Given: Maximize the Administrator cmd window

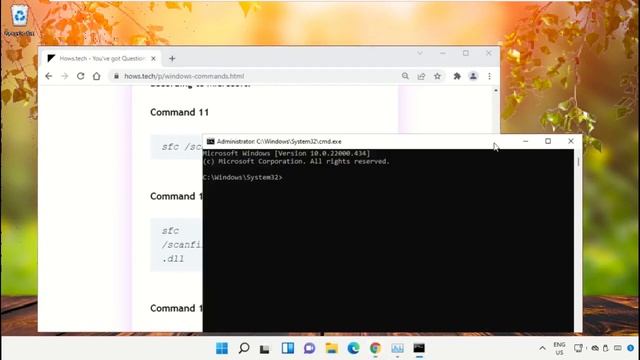Looking at the screenshot, I should [x=548, y=141].
